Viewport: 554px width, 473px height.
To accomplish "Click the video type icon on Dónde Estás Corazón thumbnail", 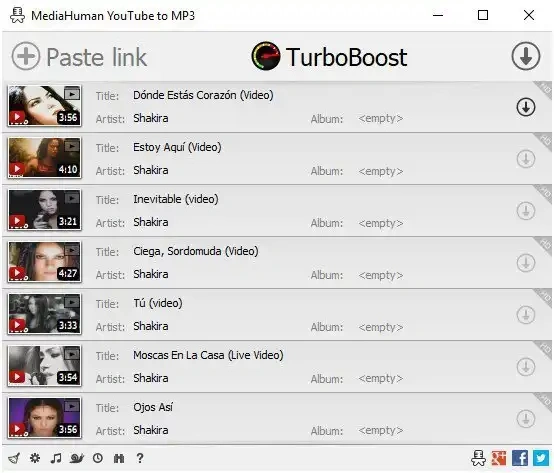I will (72, 94).
